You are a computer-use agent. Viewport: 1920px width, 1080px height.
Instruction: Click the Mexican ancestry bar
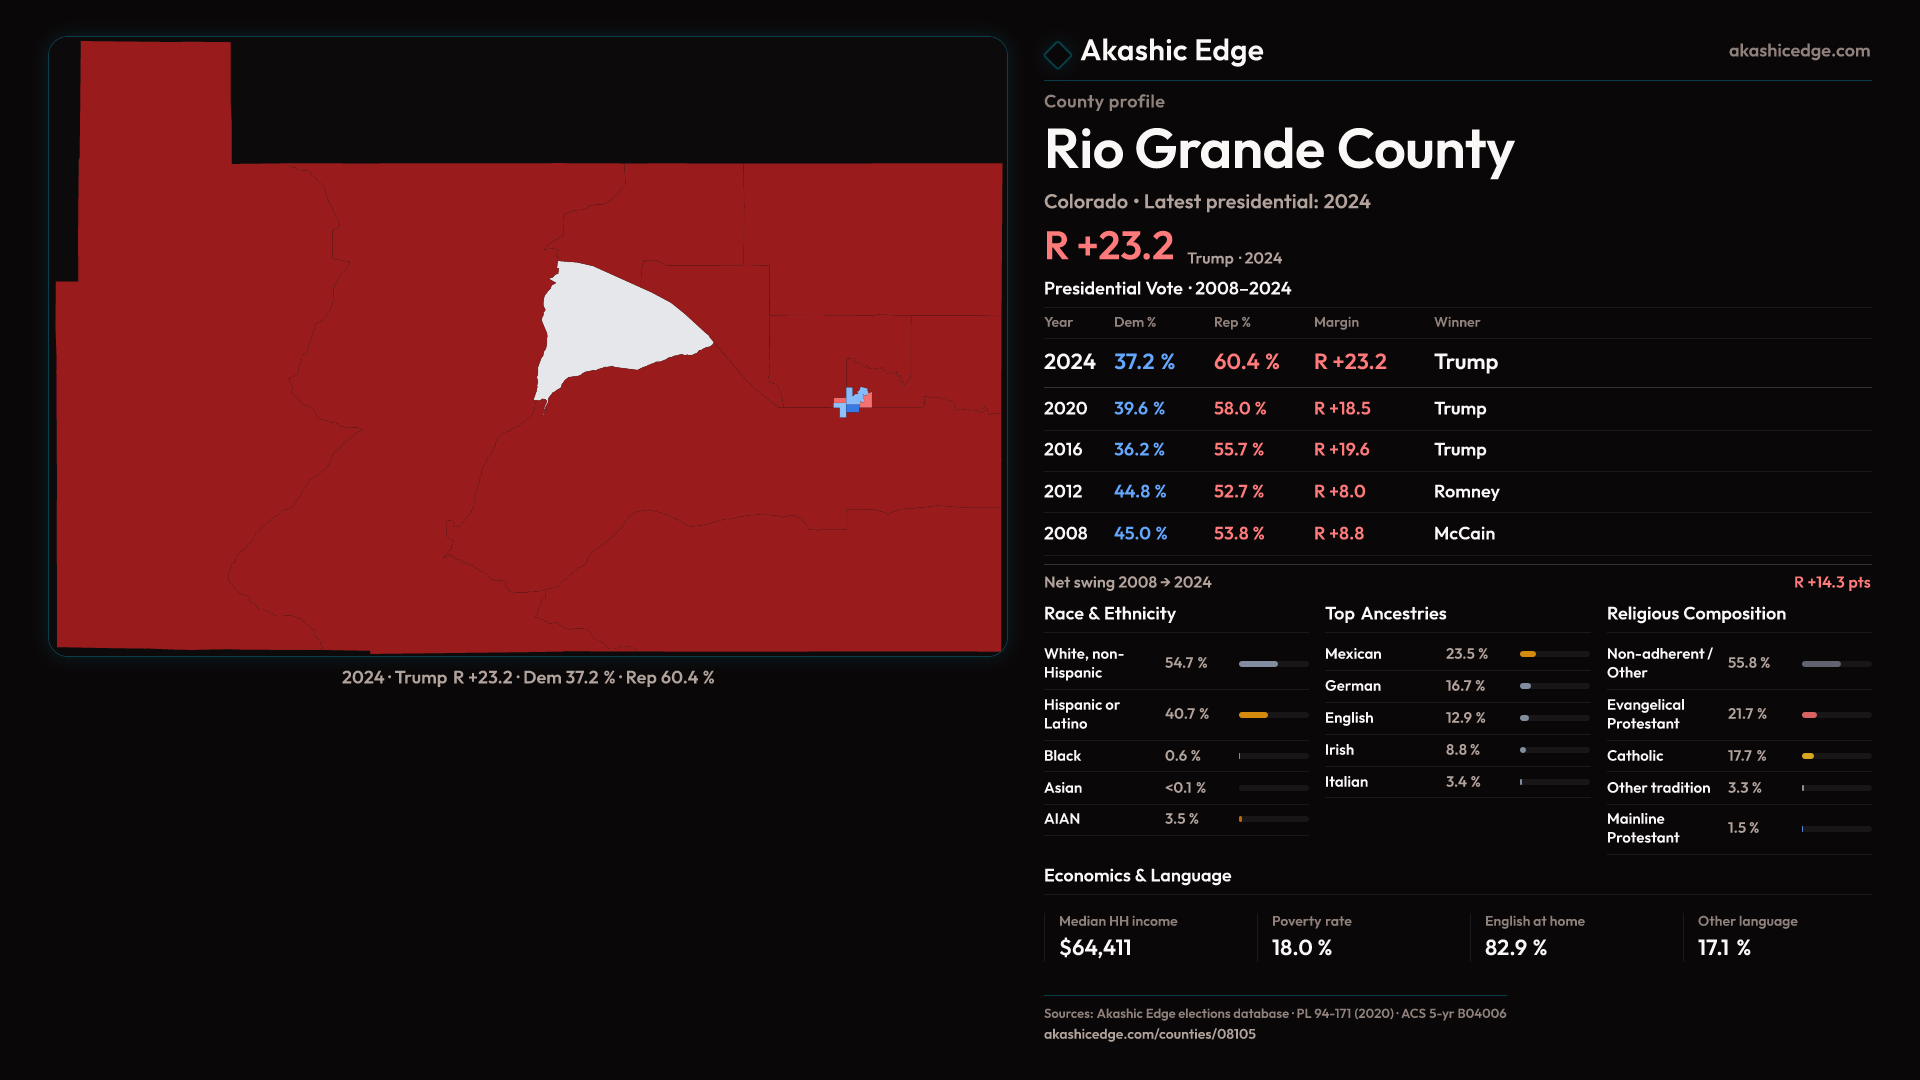pyautogui.click(x=1528, y=654)
